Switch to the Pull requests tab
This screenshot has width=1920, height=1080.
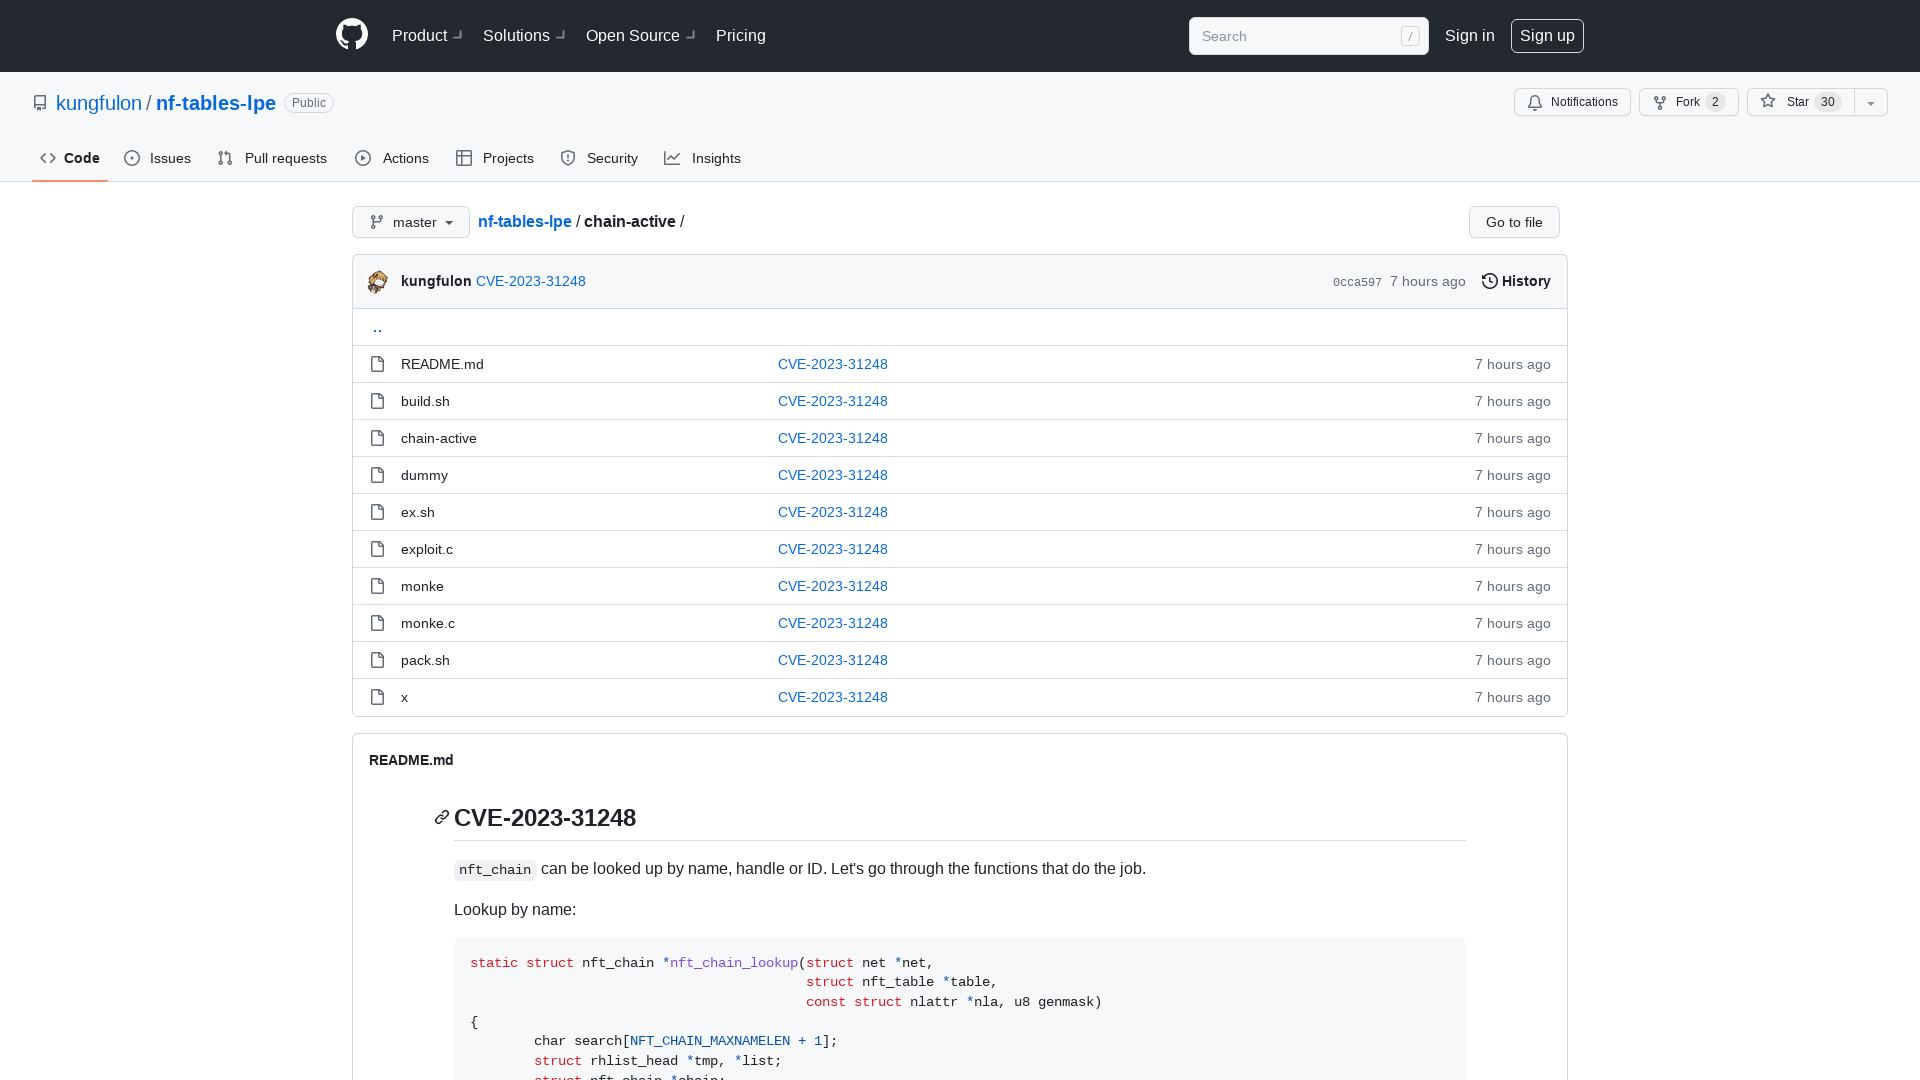[272, 158]
